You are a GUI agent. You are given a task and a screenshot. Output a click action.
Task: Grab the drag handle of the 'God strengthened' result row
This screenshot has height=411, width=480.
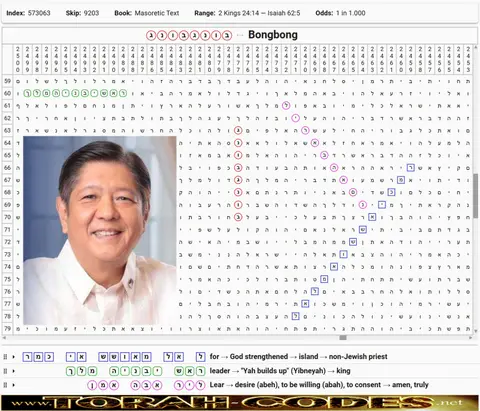[x=5, y=357]
